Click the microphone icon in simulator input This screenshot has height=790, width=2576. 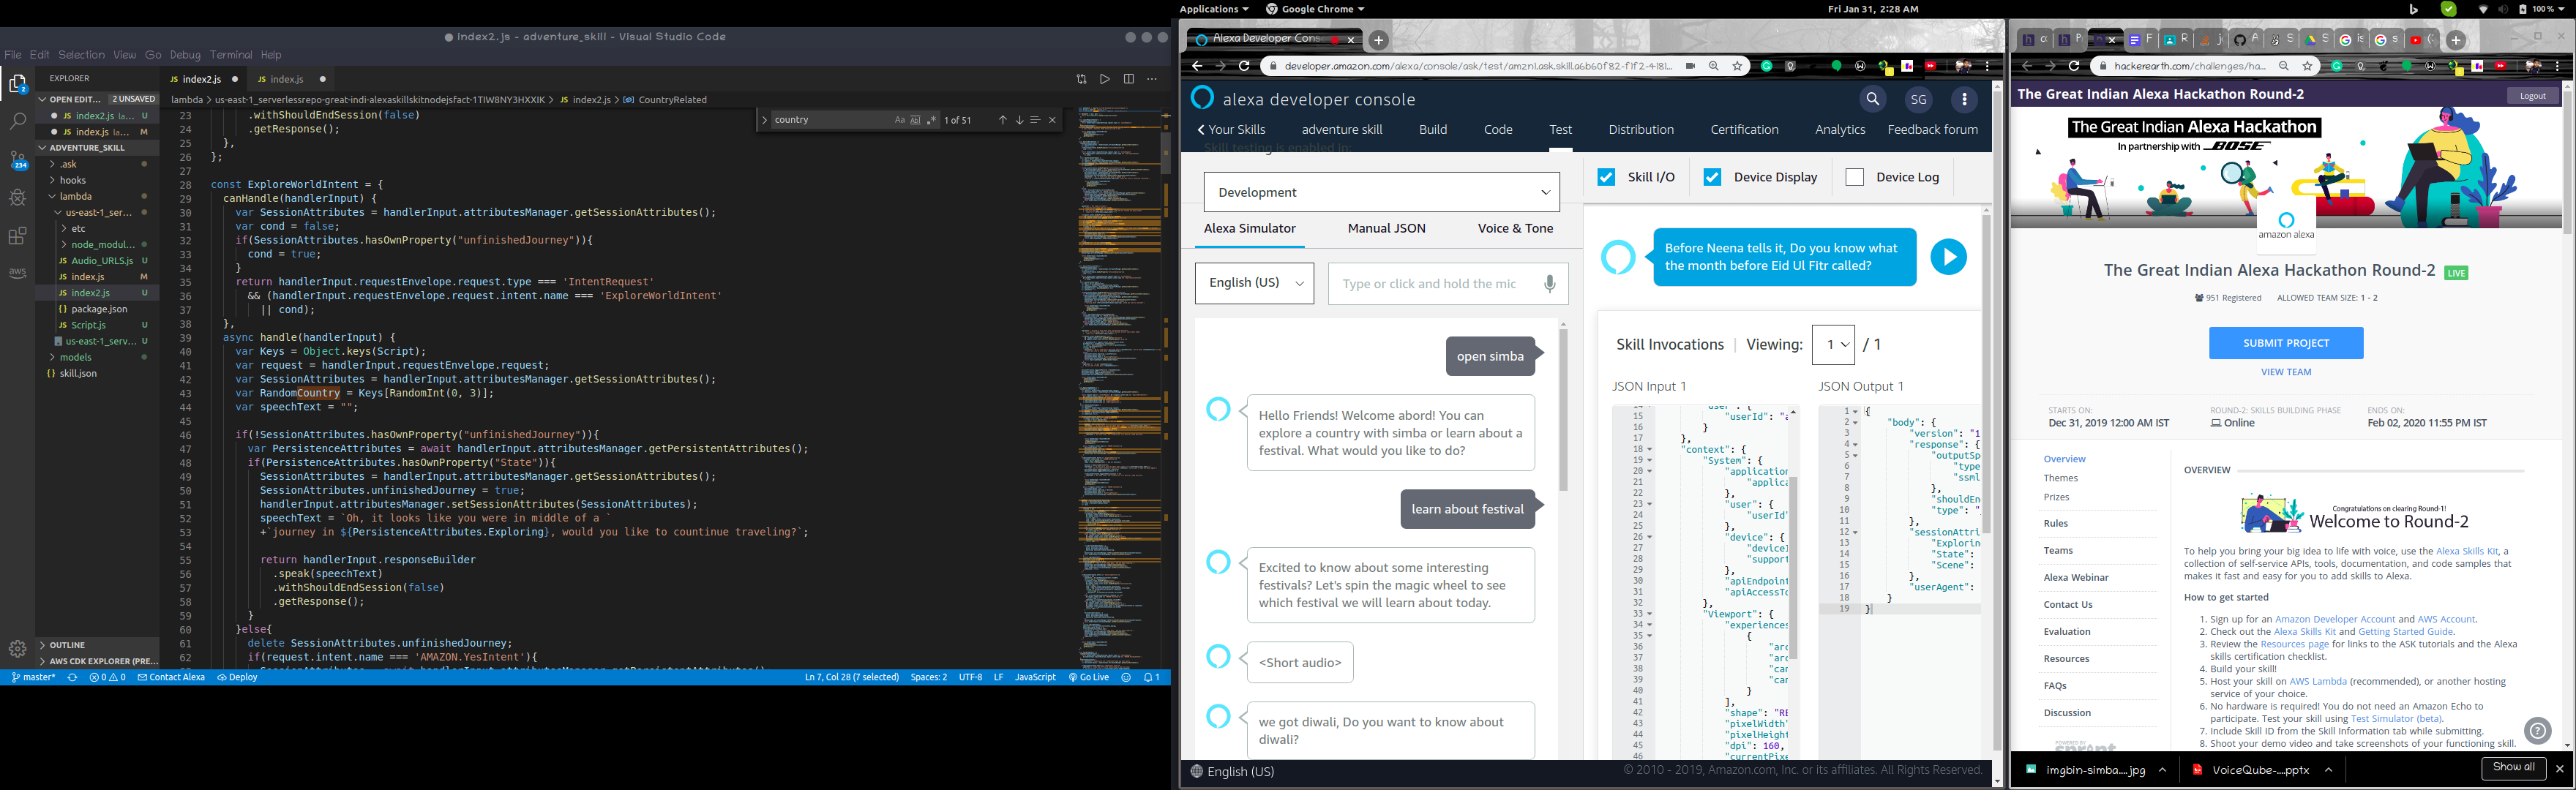point(1549,284)
